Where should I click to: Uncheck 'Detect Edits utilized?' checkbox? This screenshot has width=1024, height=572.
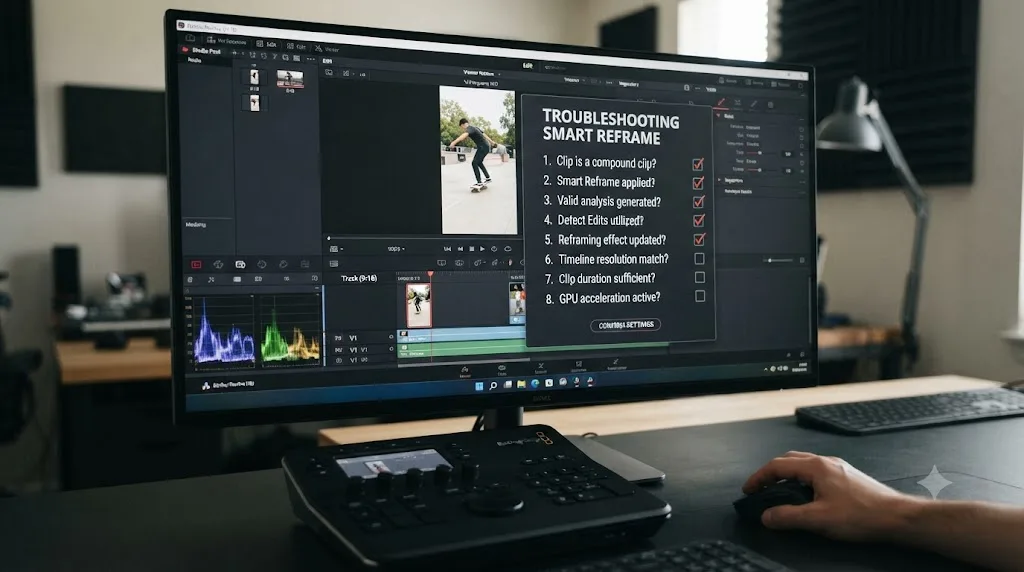click(x=699, y=221)
